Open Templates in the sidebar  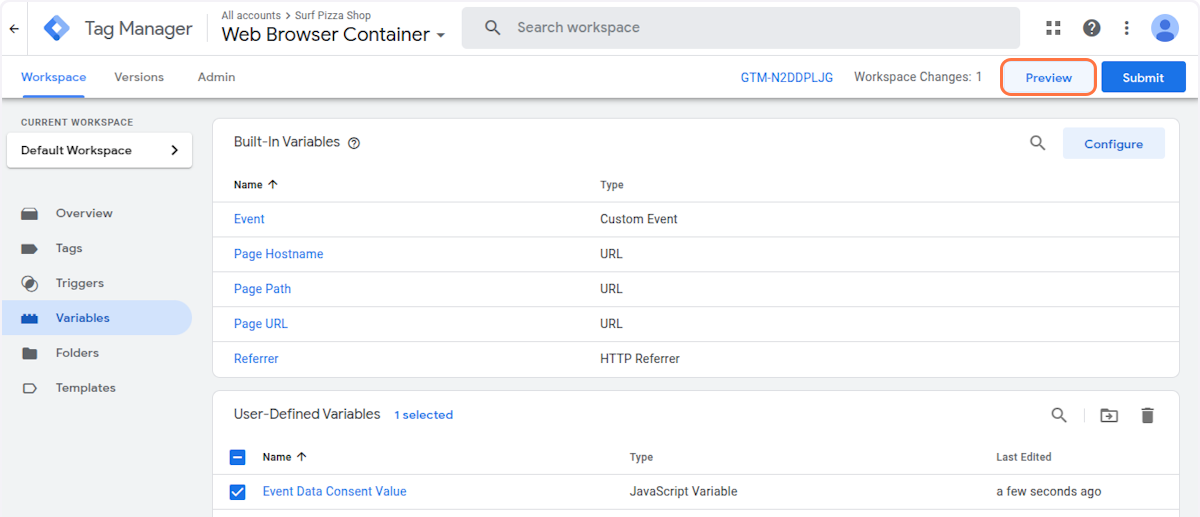[86, 388]
